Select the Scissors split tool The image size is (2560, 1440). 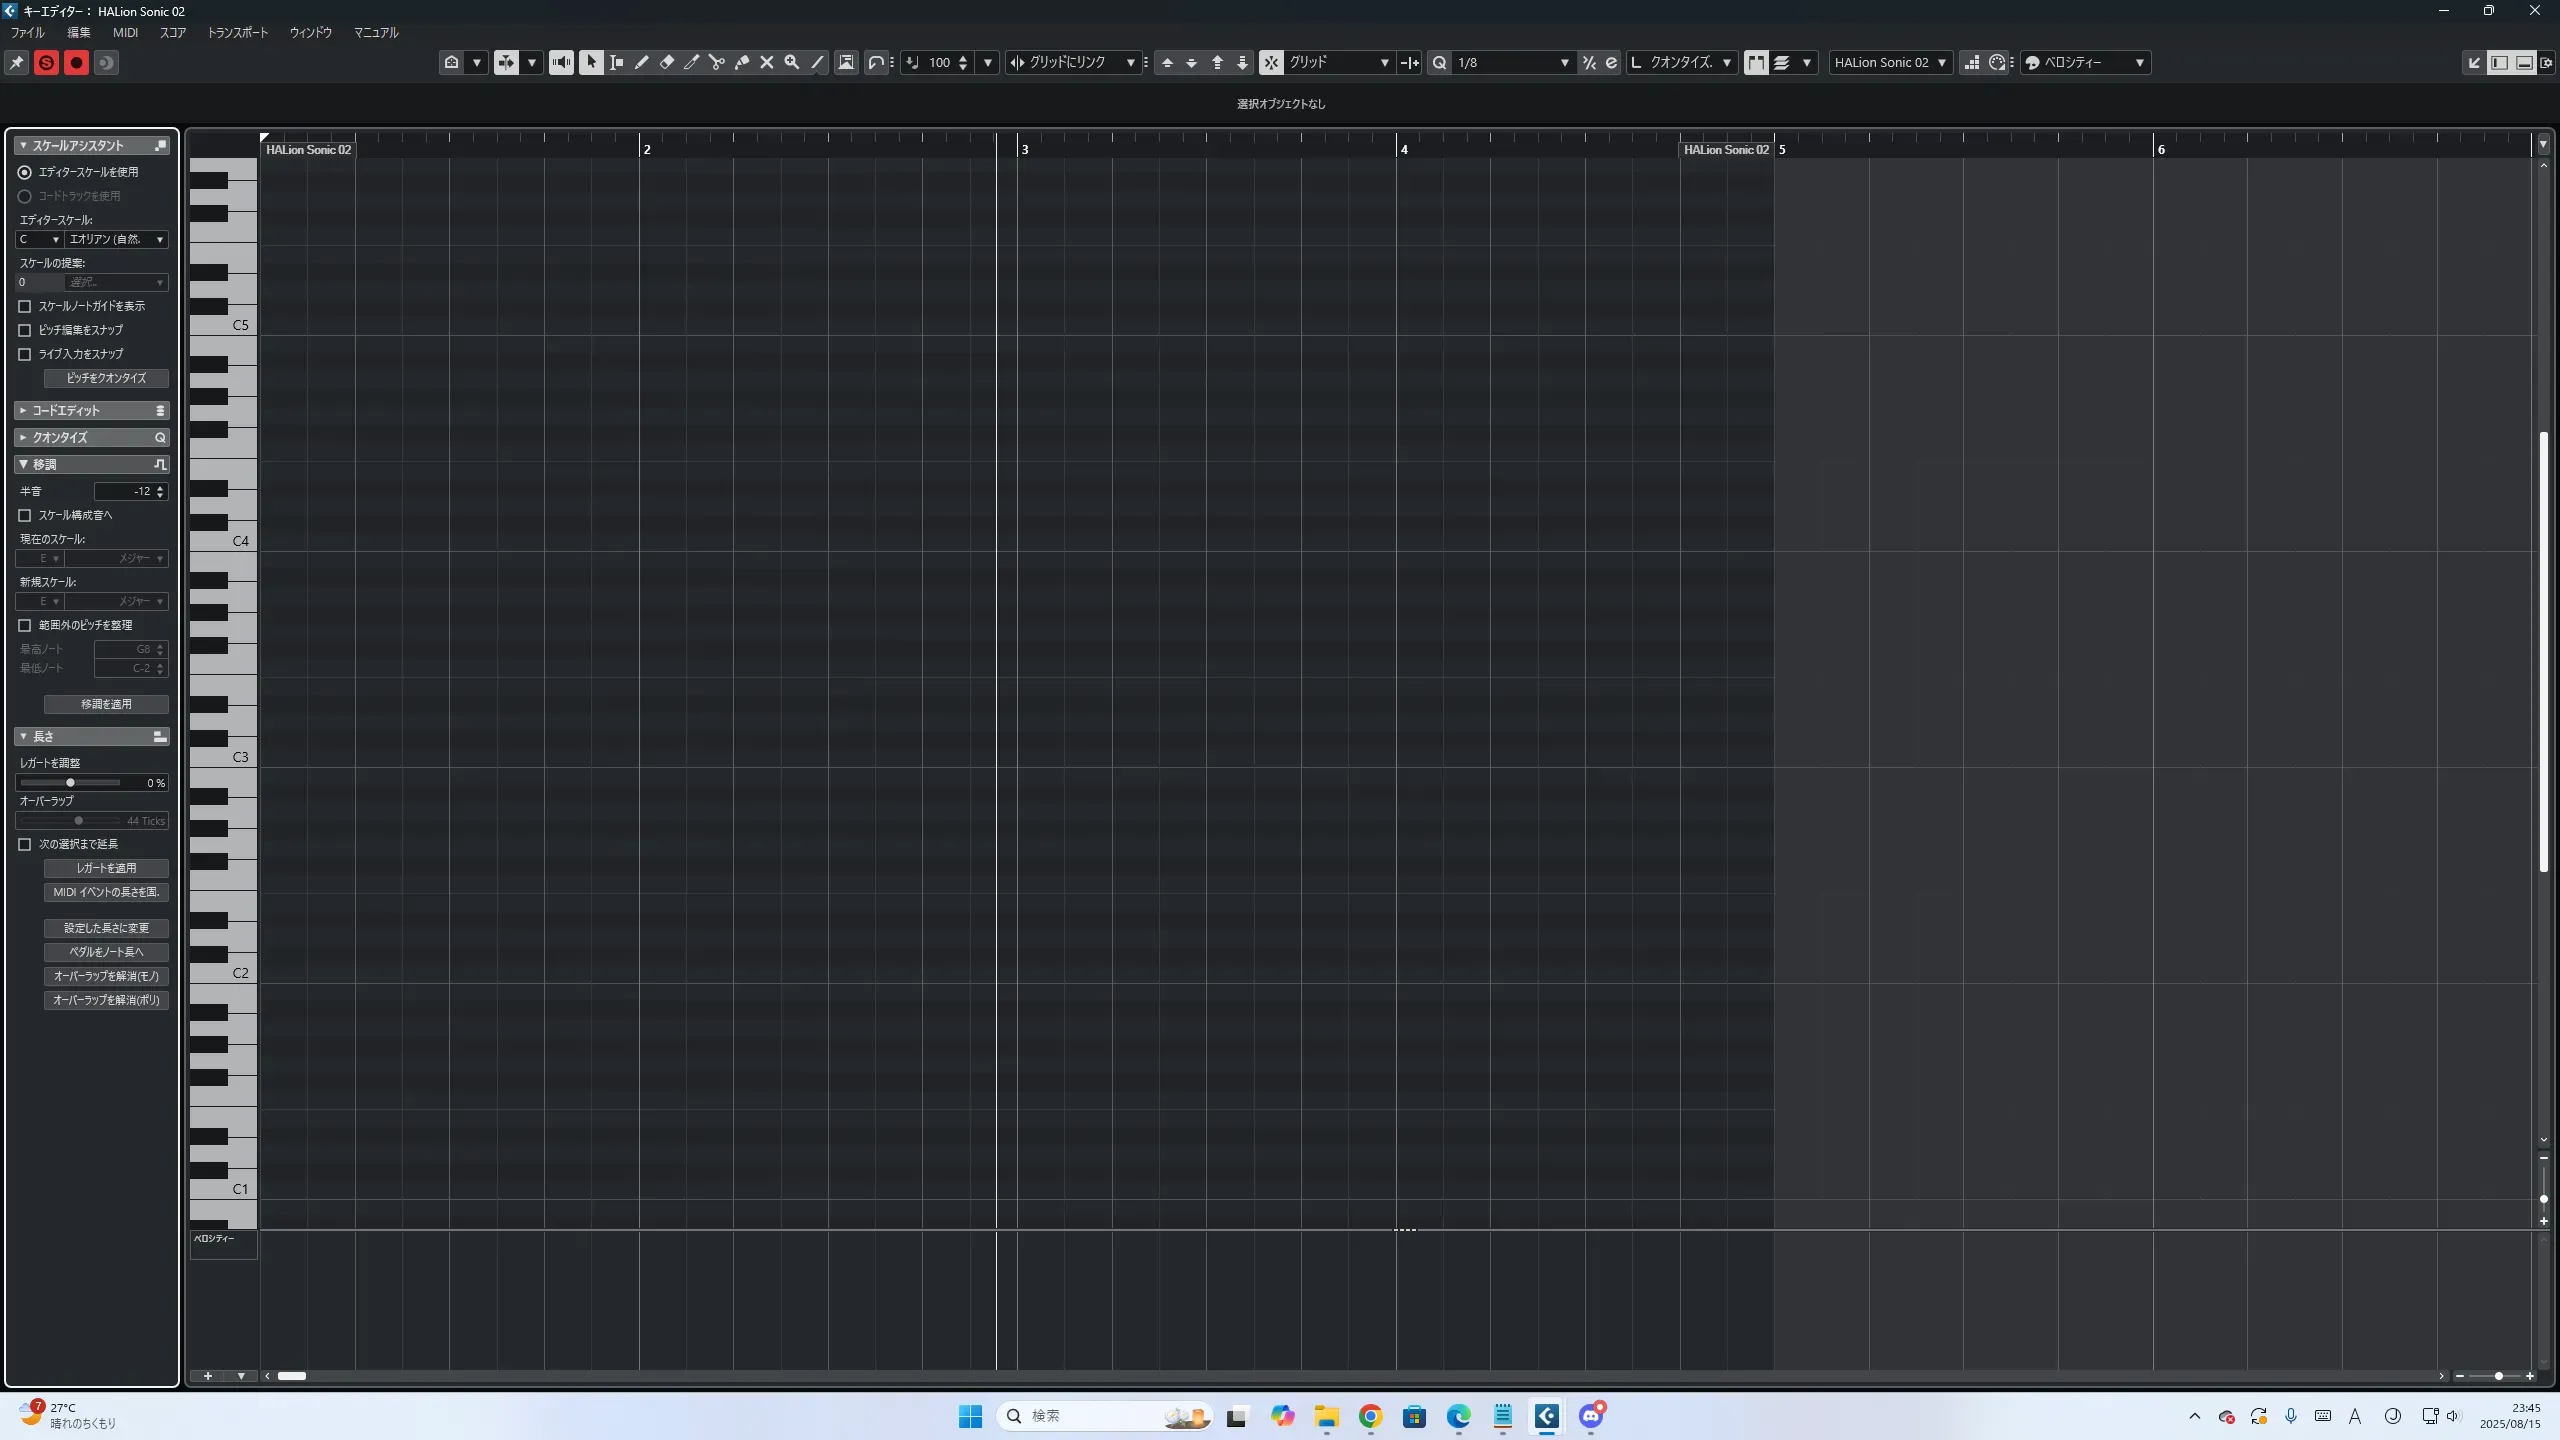point(716,62)
